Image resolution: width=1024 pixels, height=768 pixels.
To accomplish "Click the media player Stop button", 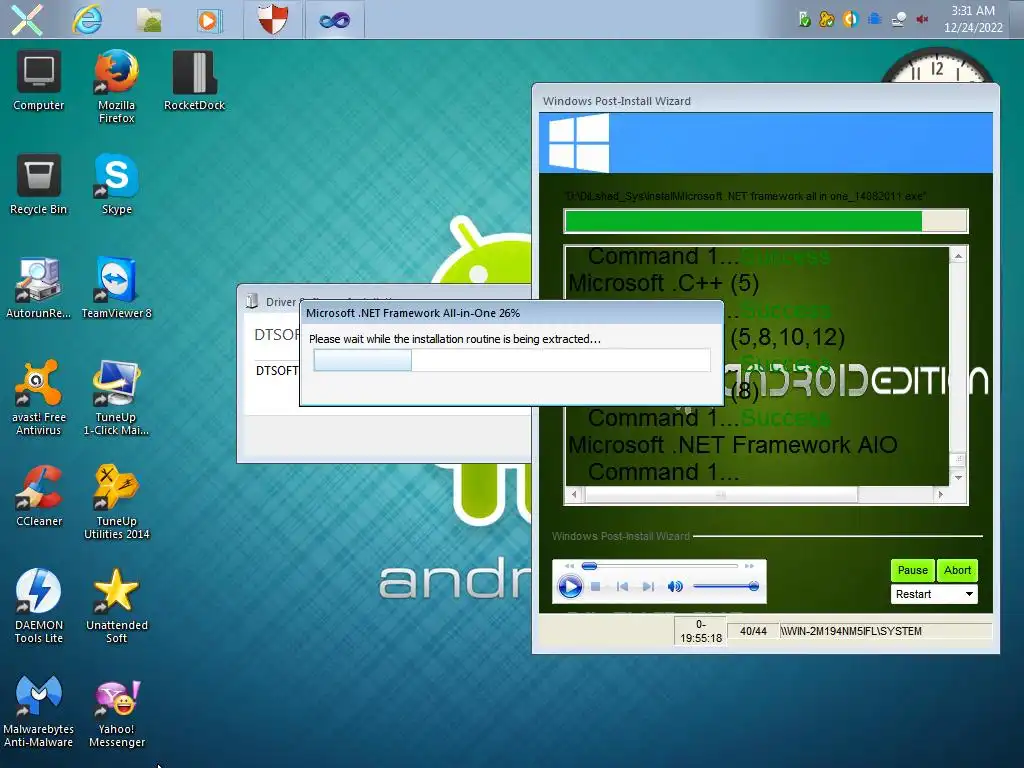I will click(x=596, y=586).
